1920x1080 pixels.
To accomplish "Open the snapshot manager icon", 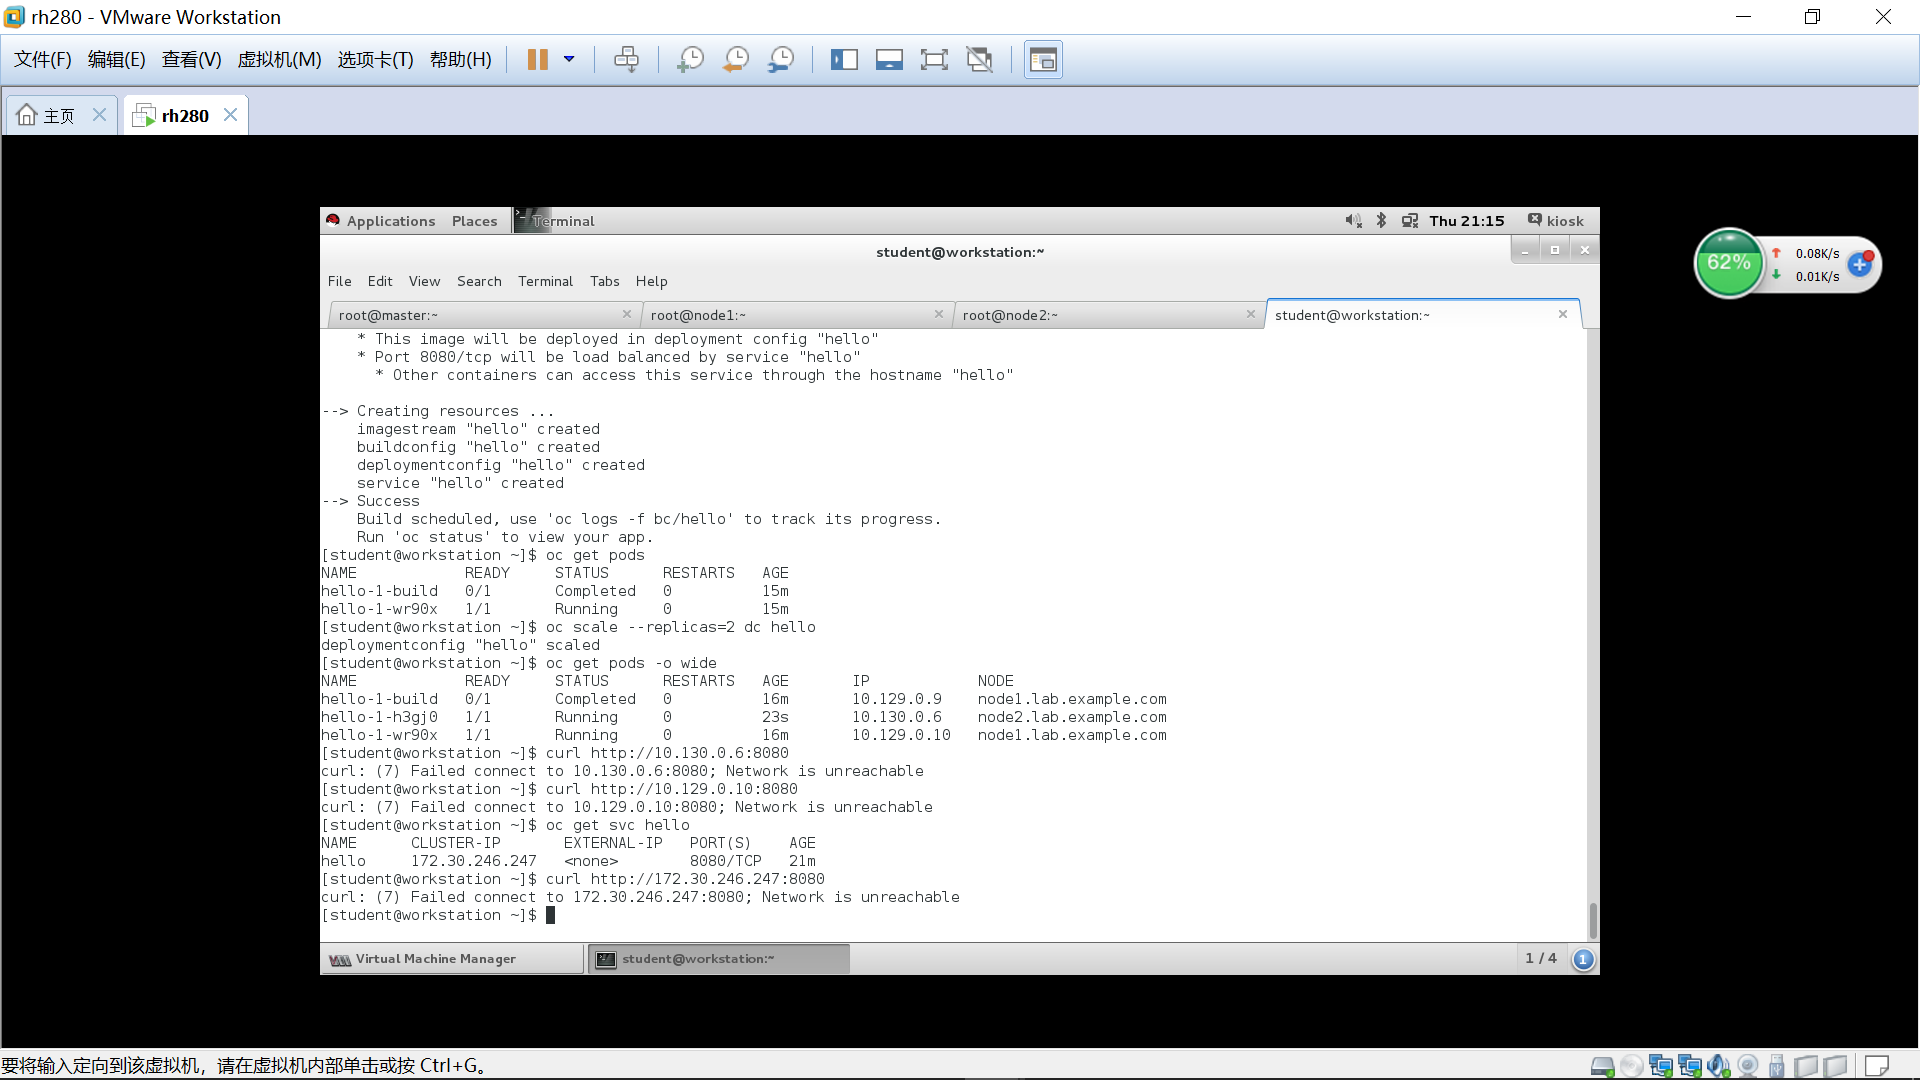I will (x=781, y=60).
